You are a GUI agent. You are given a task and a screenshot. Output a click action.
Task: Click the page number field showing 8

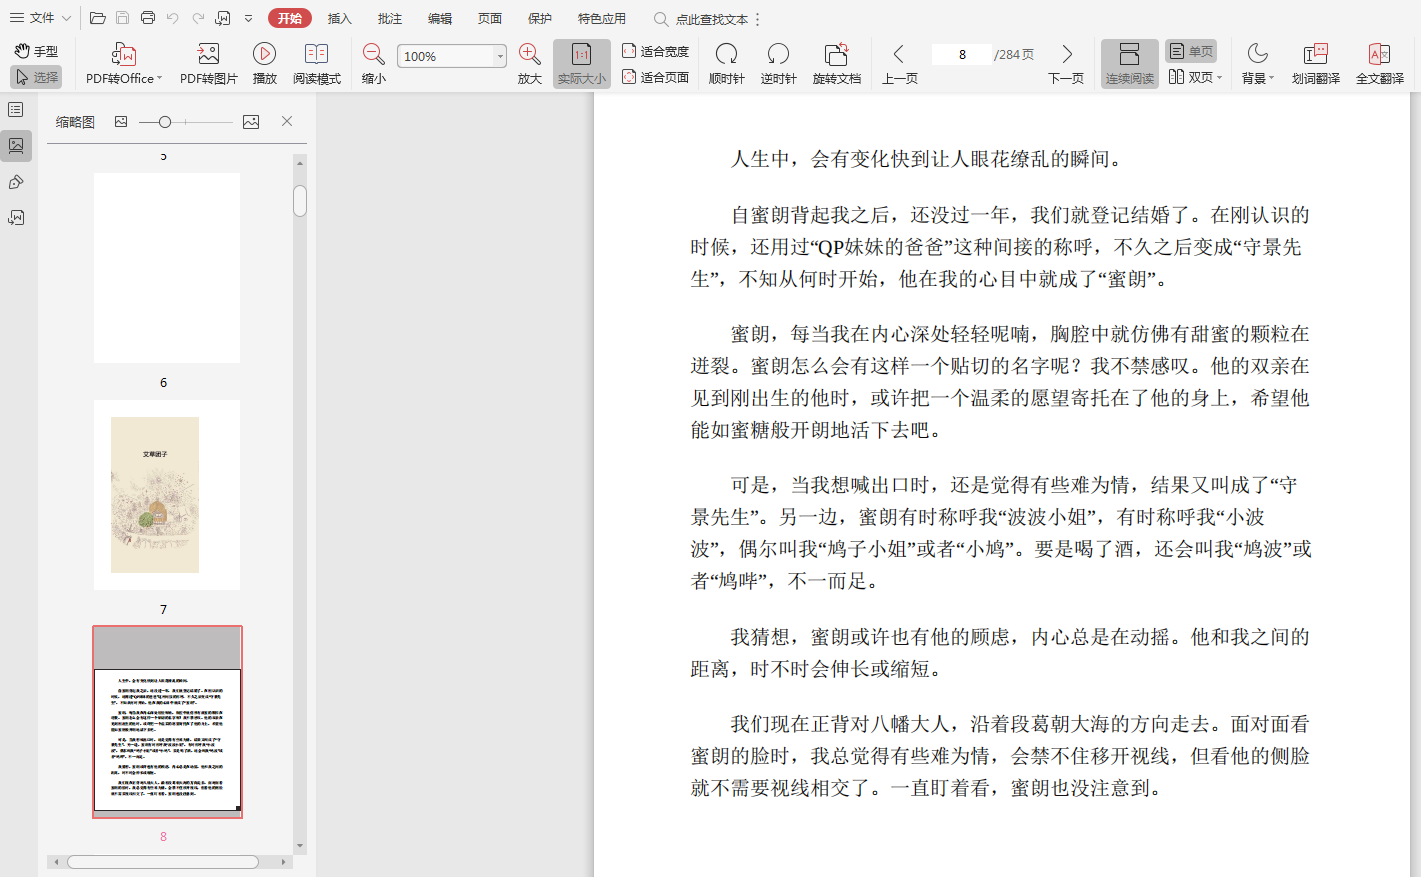(962, 55)
